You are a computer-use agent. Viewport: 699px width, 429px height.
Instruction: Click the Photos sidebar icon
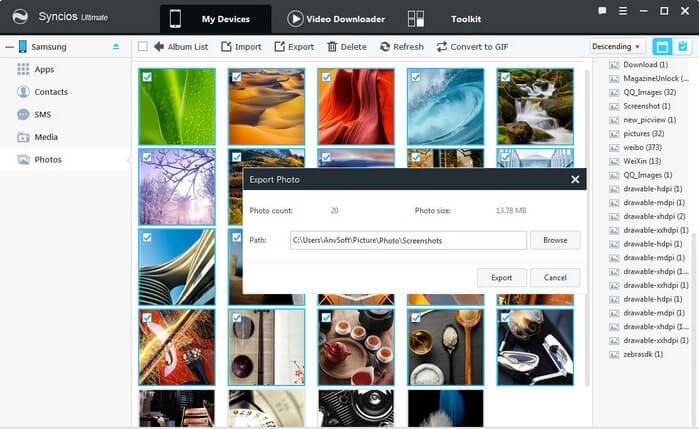point(23,159)
